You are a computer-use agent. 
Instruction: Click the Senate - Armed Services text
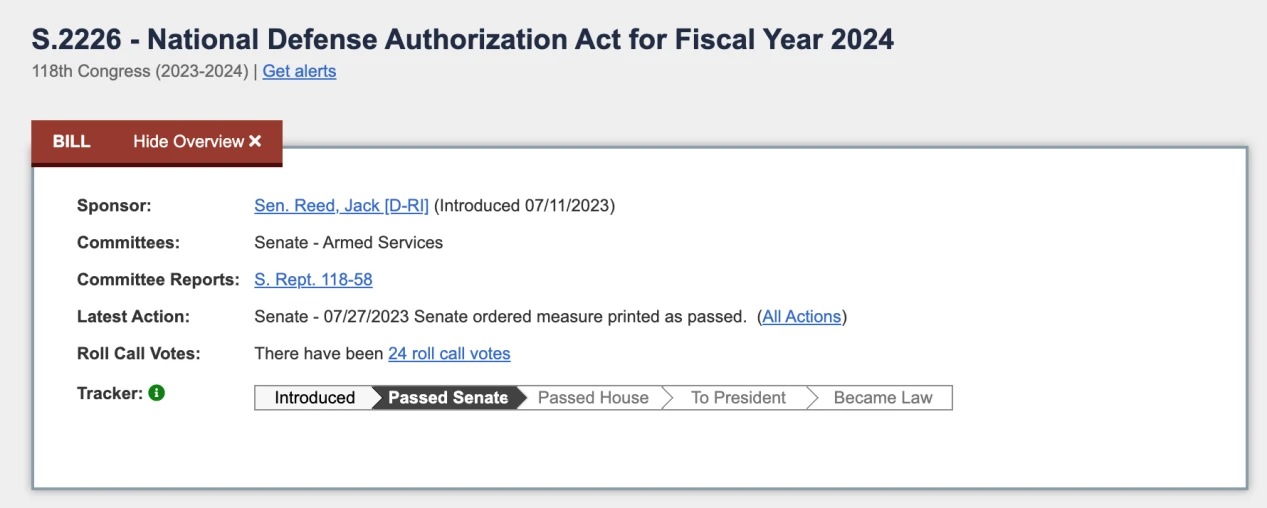(x=348, y=243)
